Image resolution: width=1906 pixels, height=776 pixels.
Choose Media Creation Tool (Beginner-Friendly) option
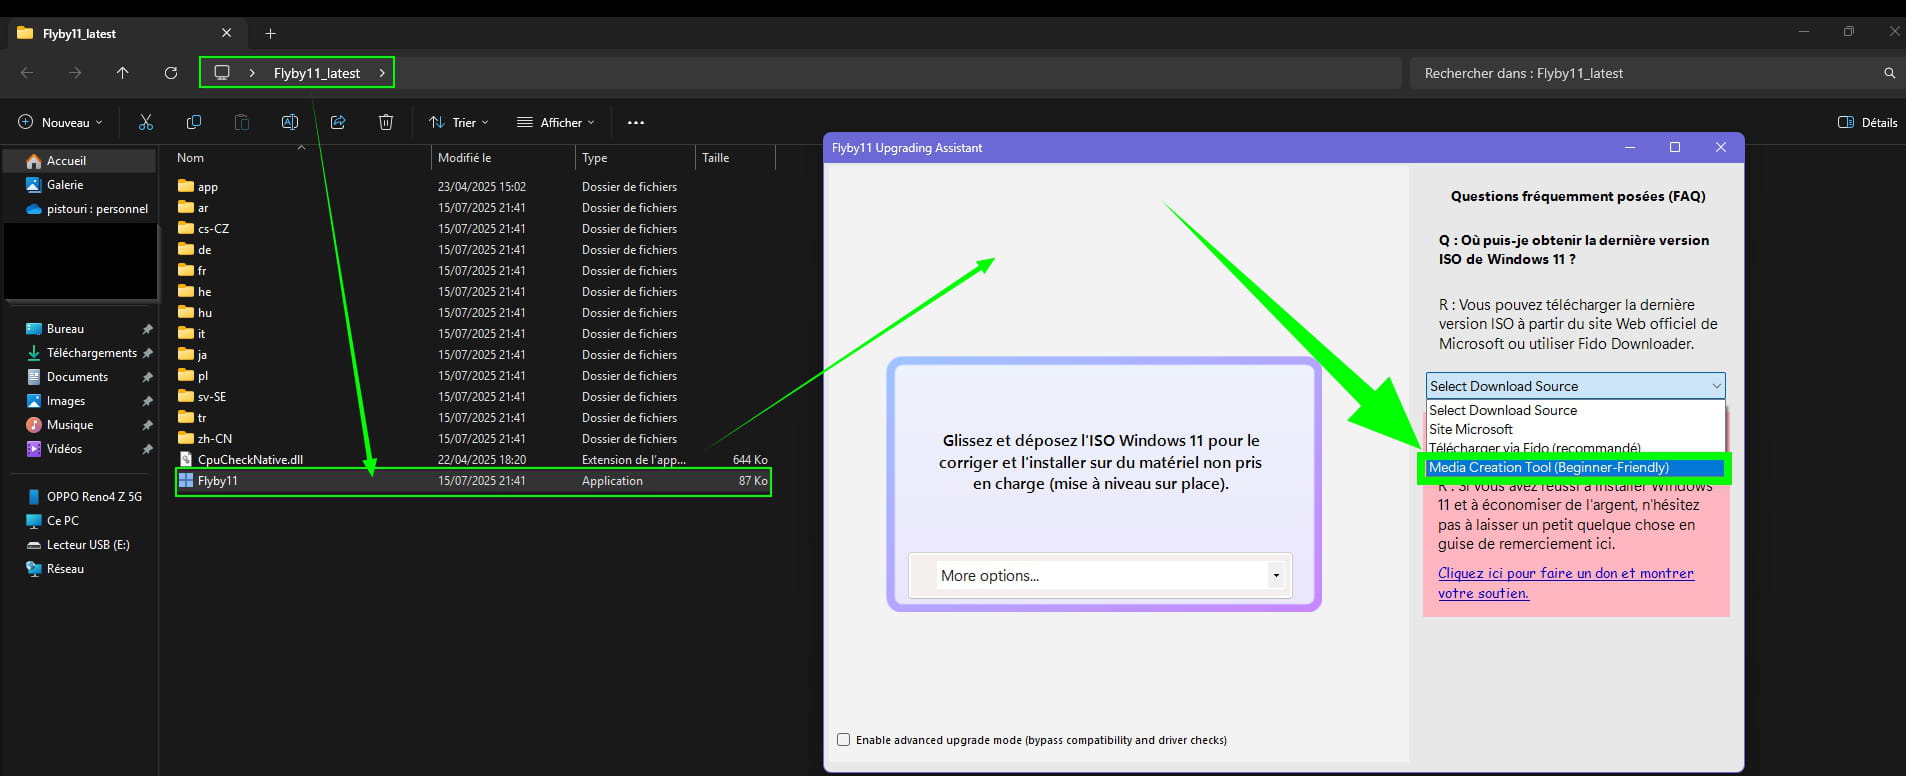[x=1575, y=468]
